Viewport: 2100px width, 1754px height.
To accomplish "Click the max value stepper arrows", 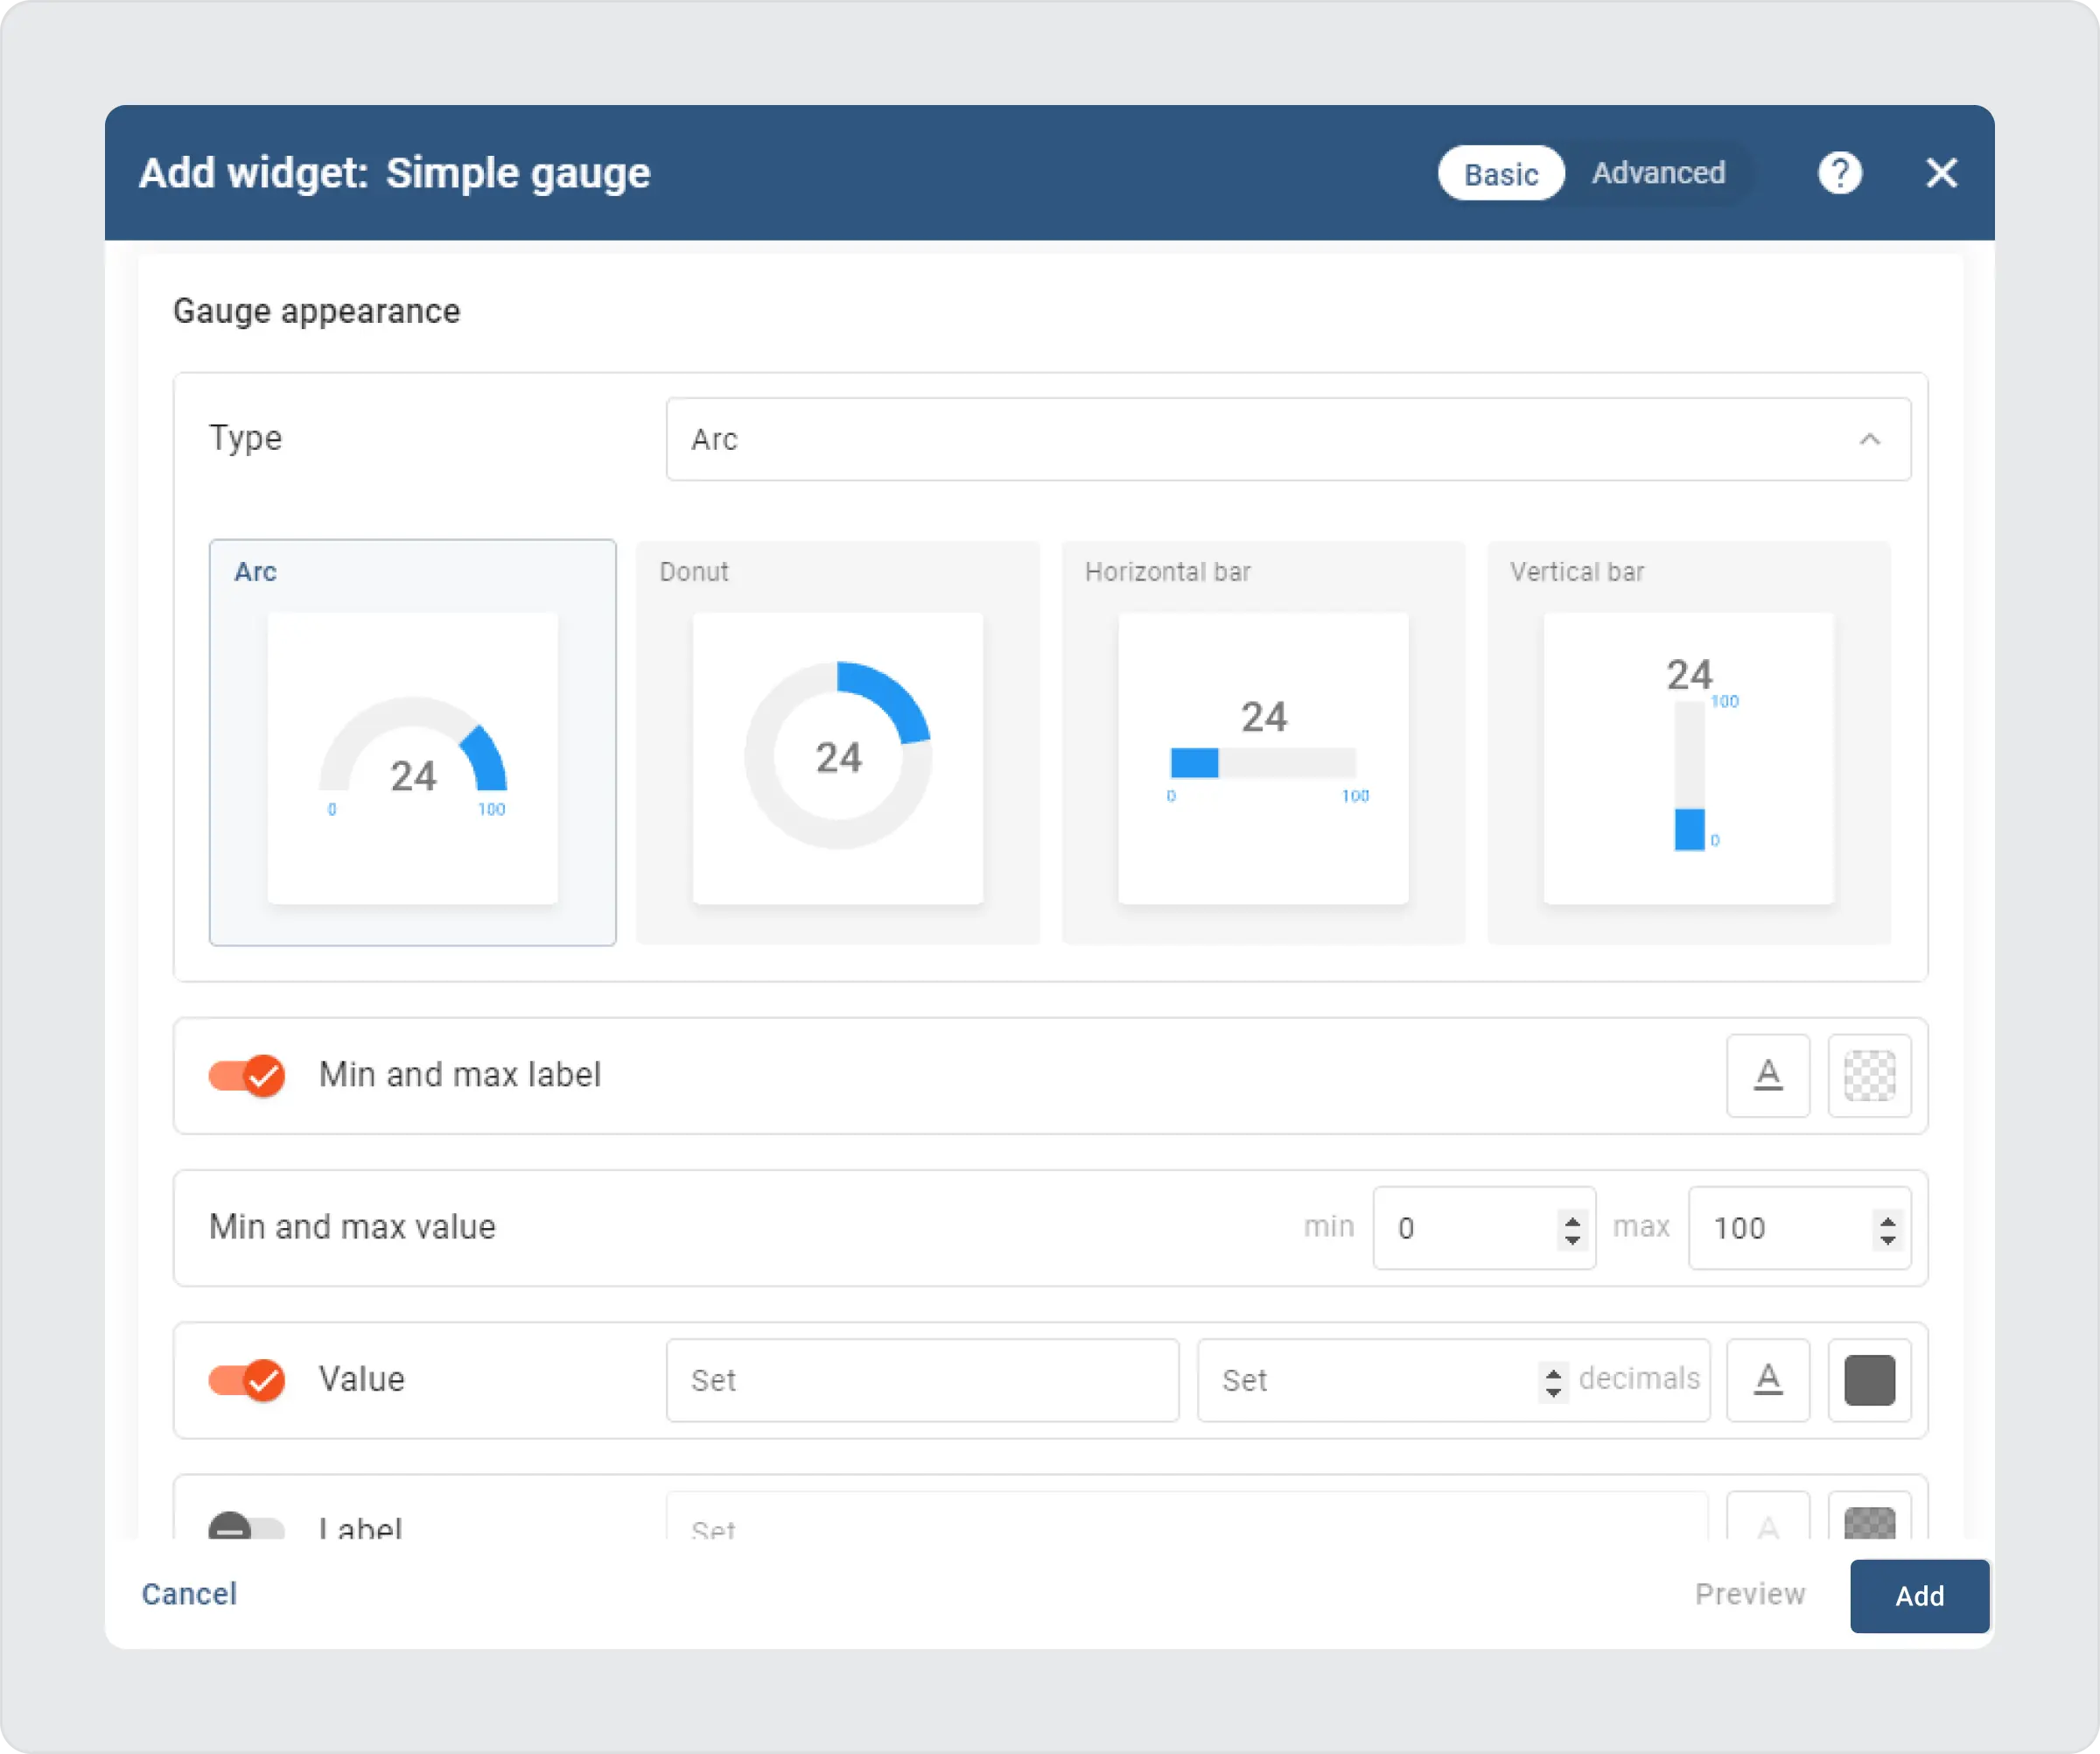I will (1887, 1229).
